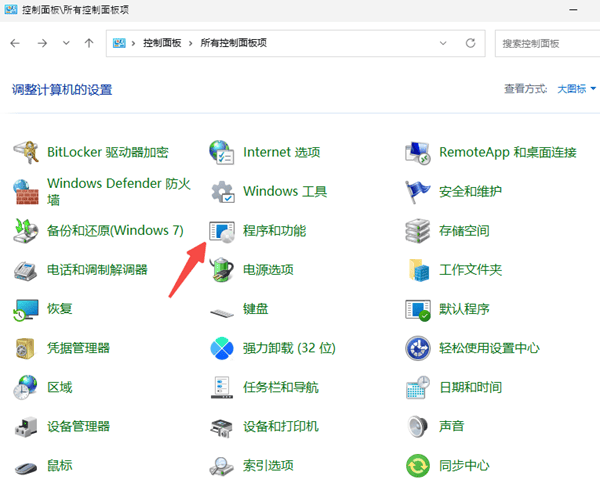Open the recent locations dropdown arrow

tap(66, 43)
